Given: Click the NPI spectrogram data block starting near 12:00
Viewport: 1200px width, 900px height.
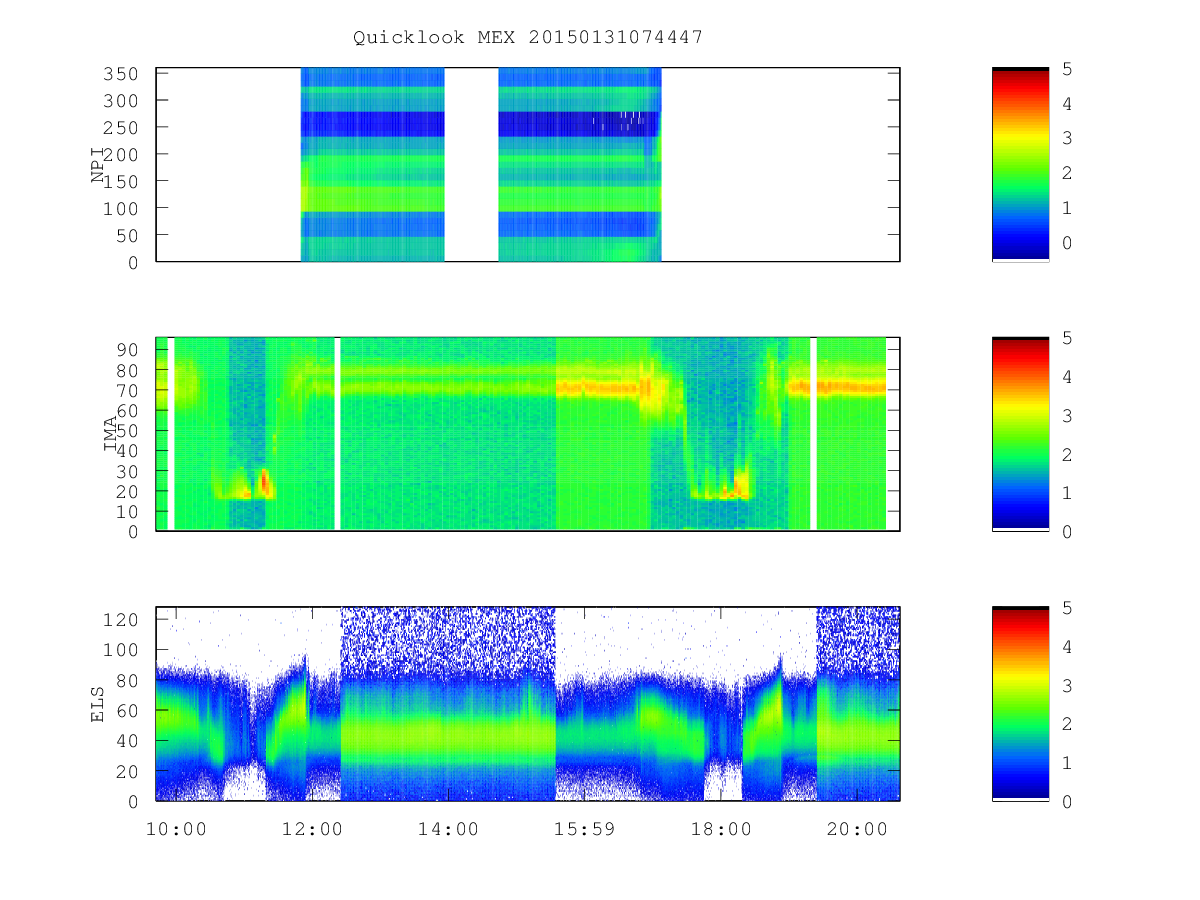Looking at the screenshot, I should tap(372, 164).
